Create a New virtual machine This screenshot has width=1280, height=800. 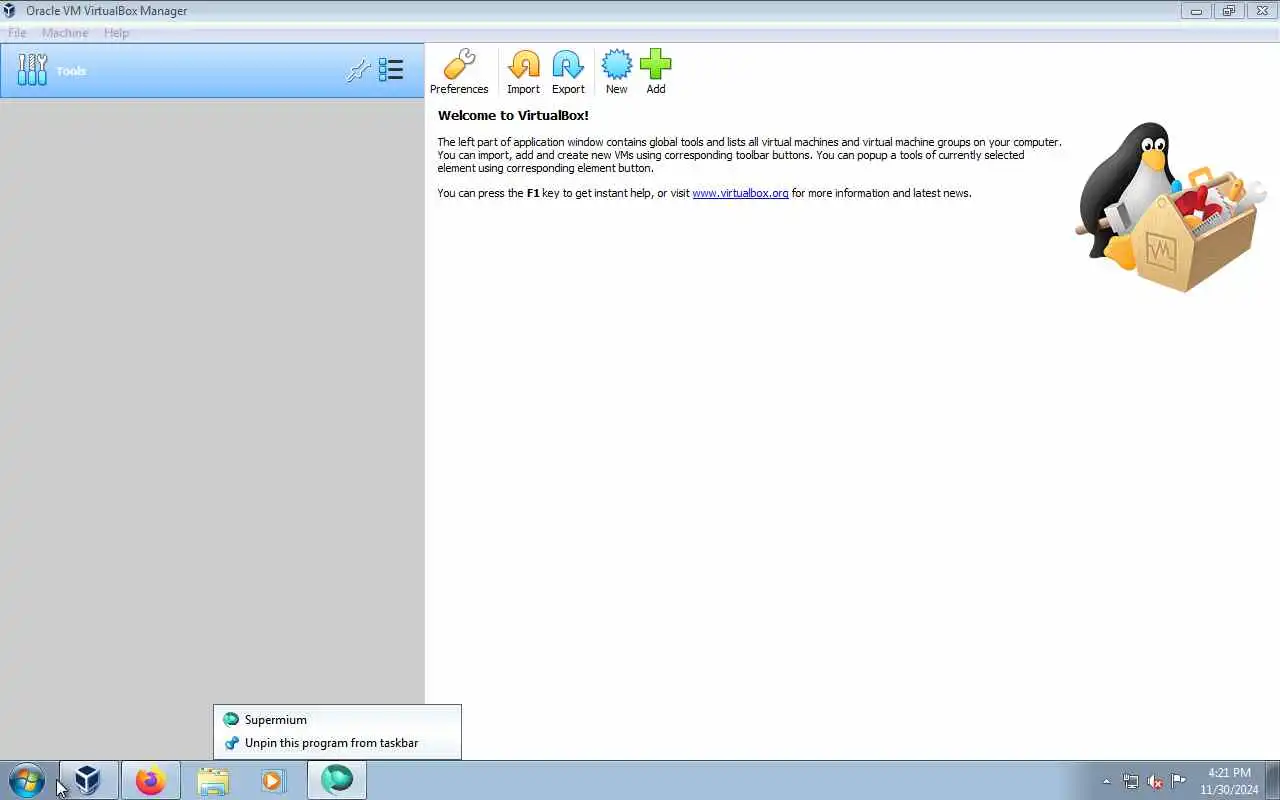coord(616,71)
